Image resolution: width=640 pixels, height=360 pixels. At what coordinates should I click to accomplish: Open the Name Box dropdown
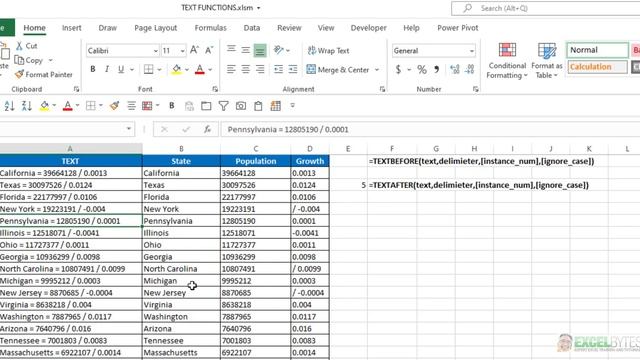coord(129,129)
